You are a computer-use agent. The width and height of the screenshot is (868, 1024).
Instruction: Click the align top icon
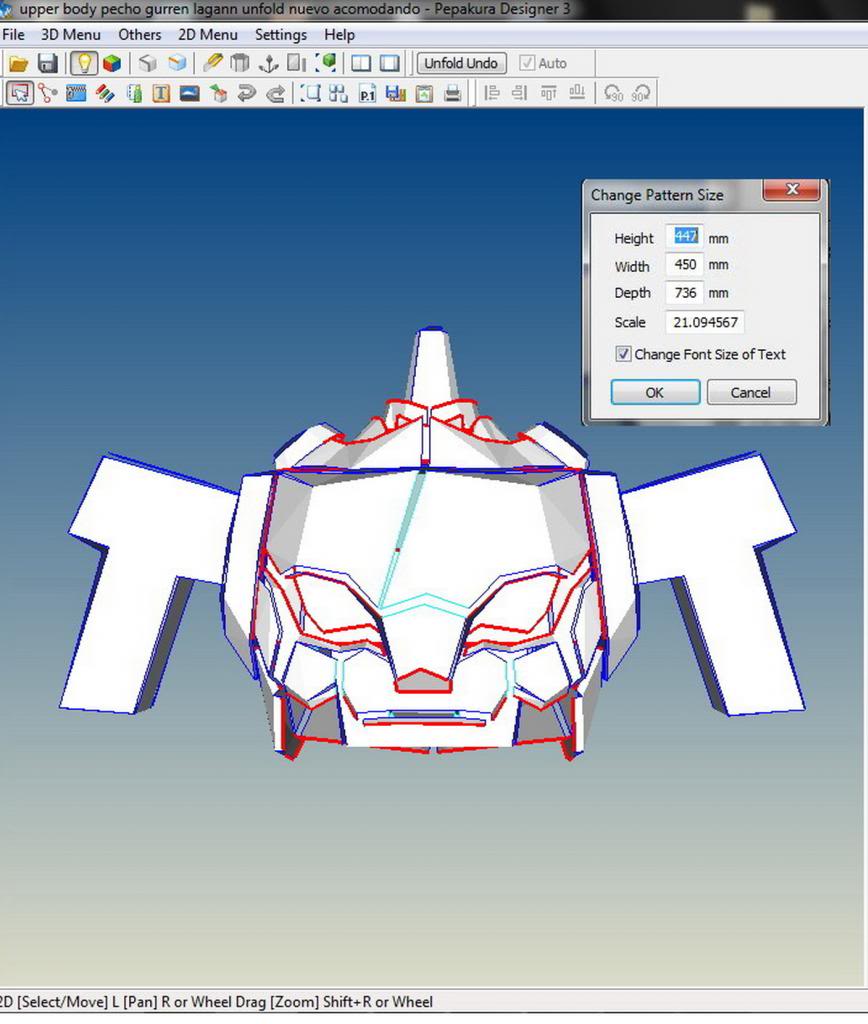(x=549, y=93)
